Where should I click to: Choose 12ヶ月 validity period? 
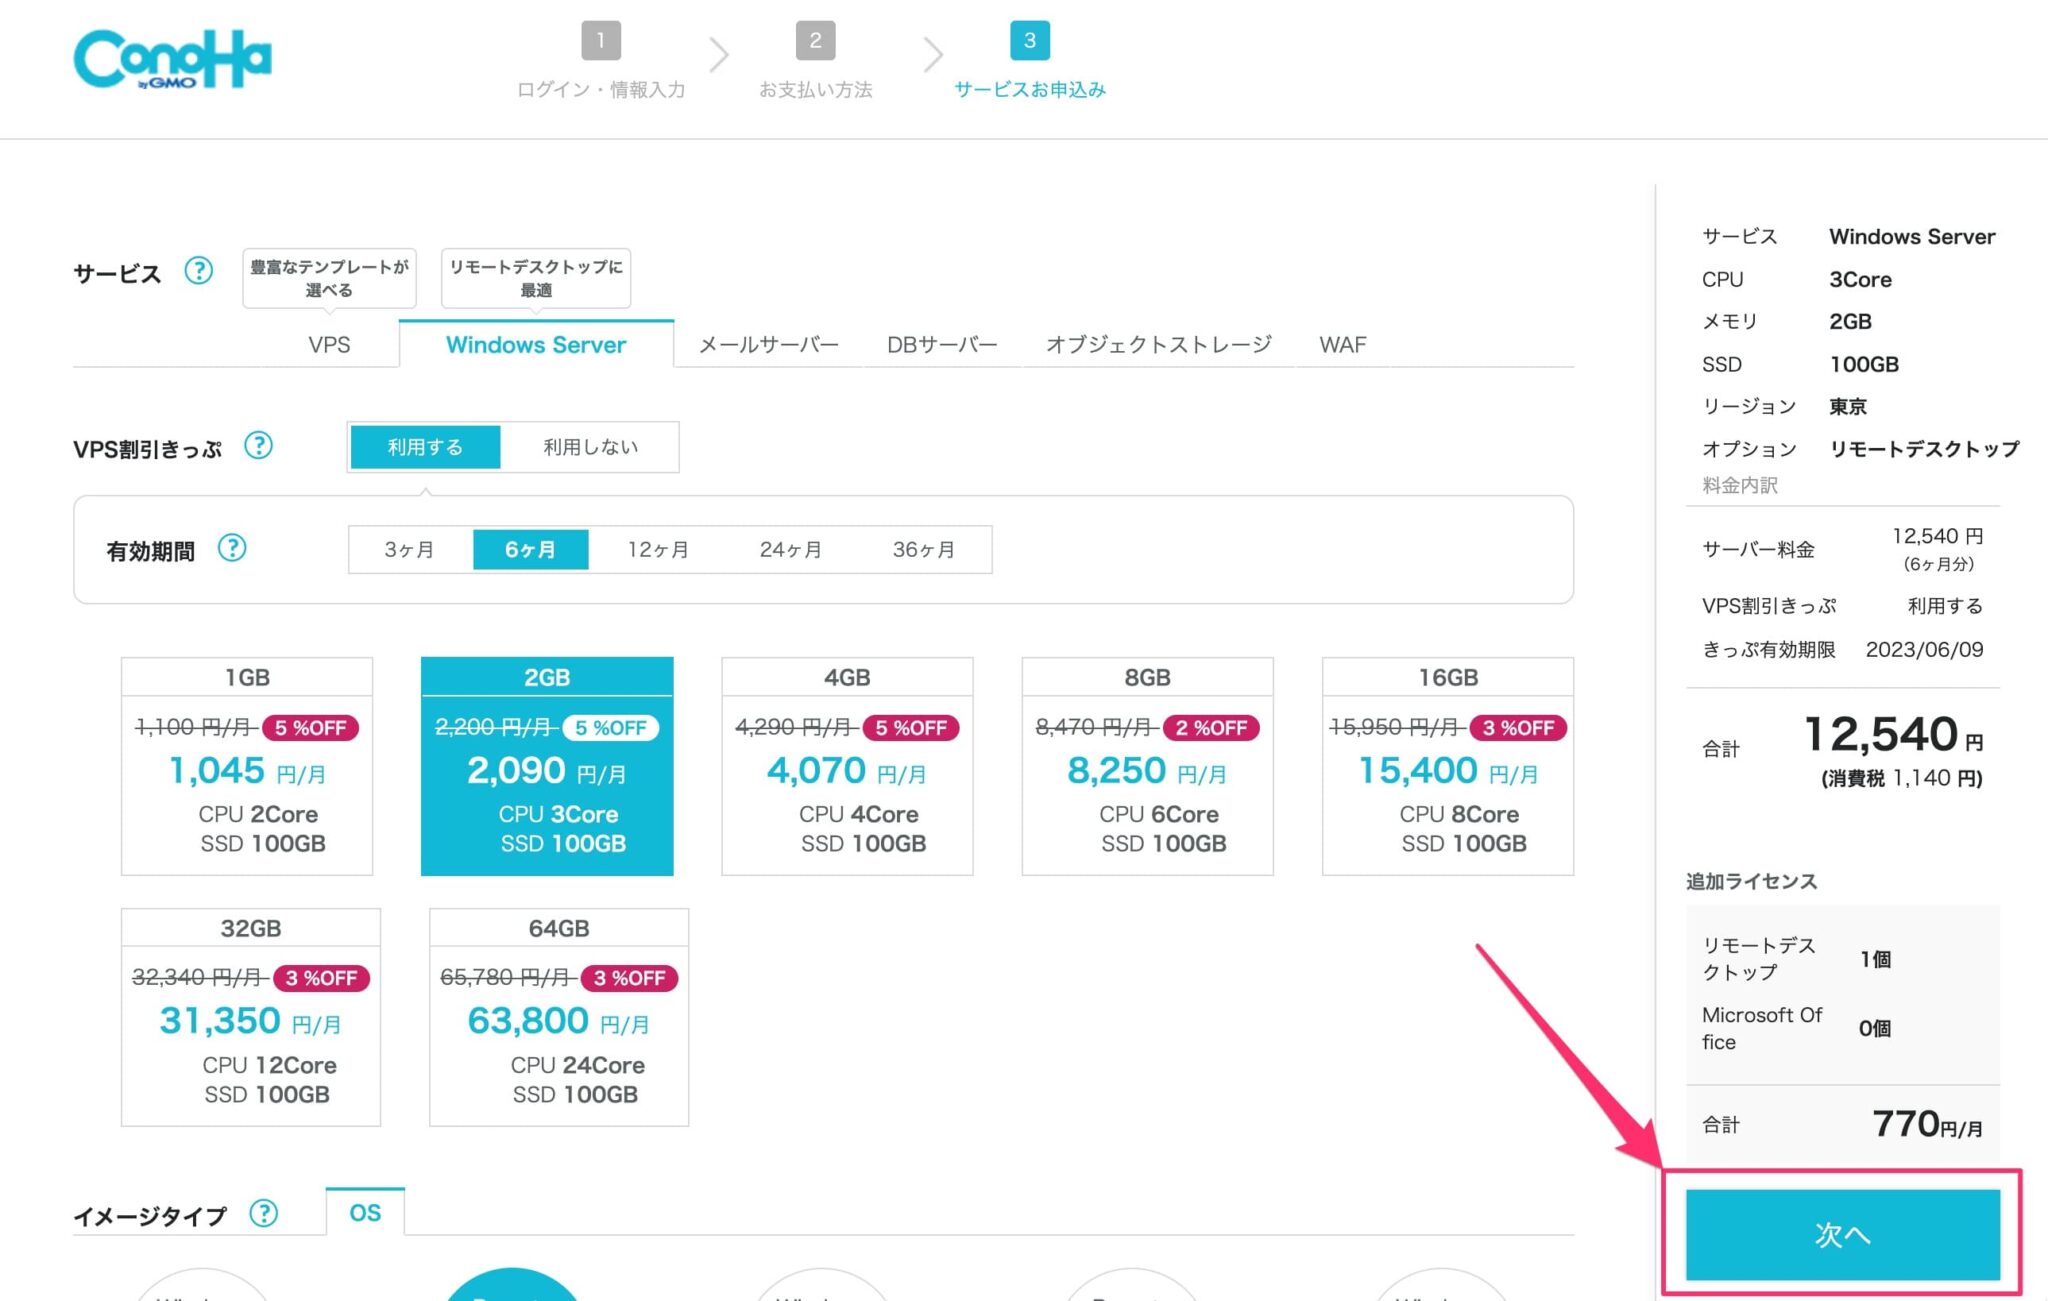click(x=657, y=549)
